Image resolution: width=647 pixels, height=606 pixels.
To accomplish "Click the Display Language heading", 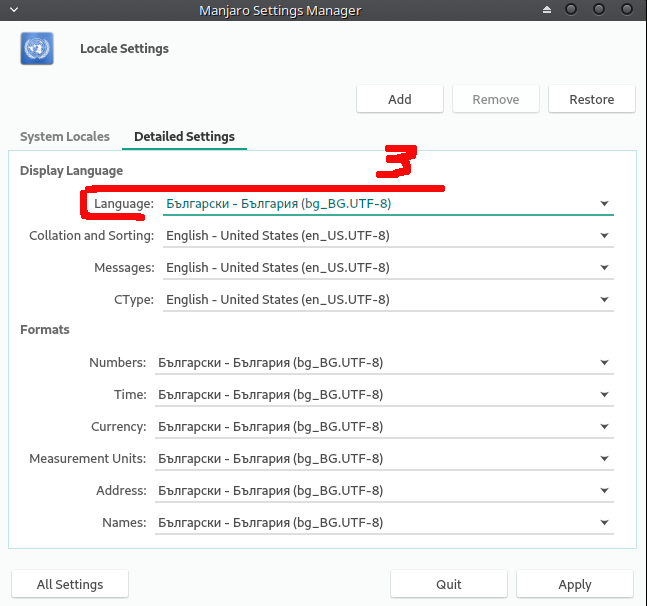I will point(71,171).
